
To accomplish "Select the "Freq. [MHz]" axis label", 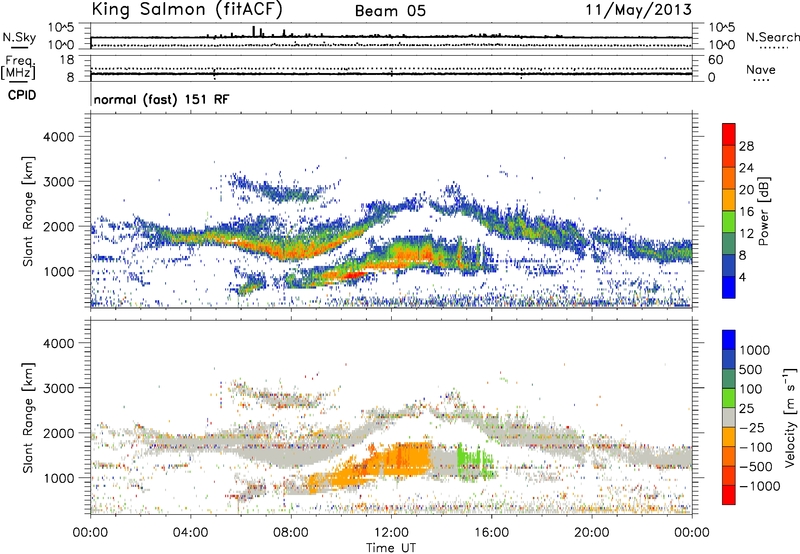I will pyautogui.click(x=19, y=67).
